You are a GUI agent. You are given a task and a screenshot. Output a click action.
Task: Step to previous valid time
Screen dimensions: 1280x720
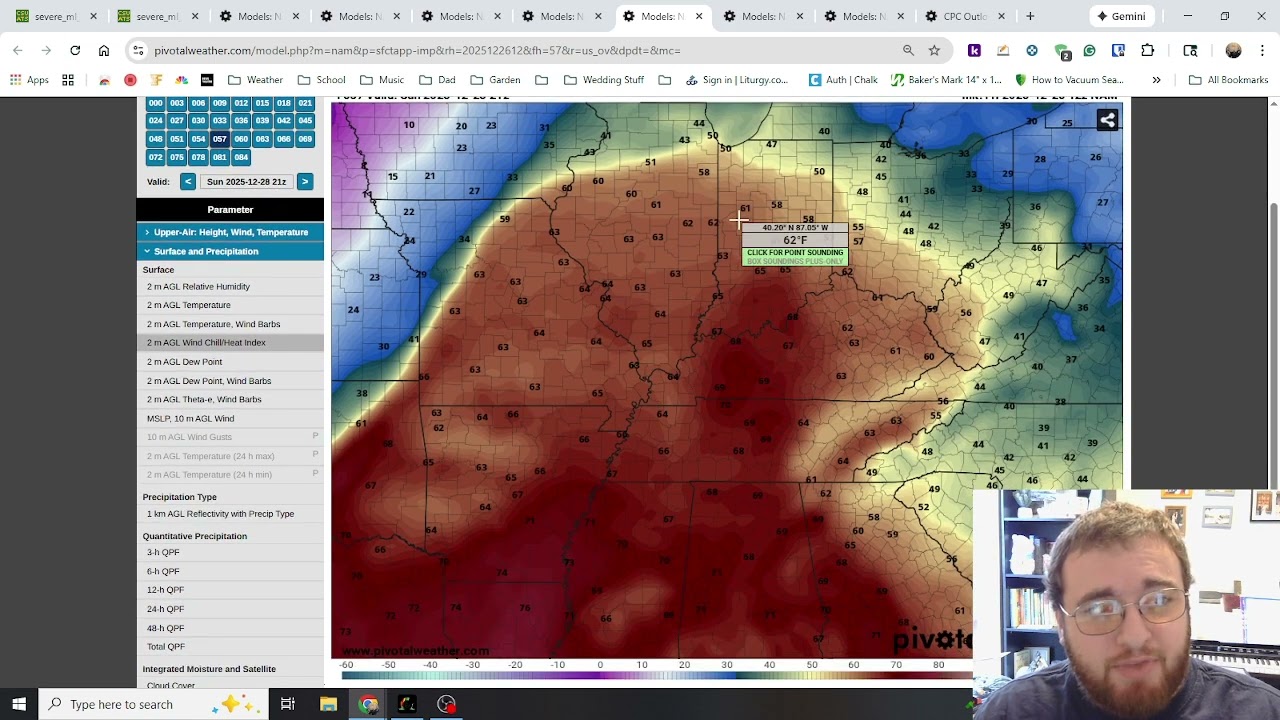coord(187,182)
